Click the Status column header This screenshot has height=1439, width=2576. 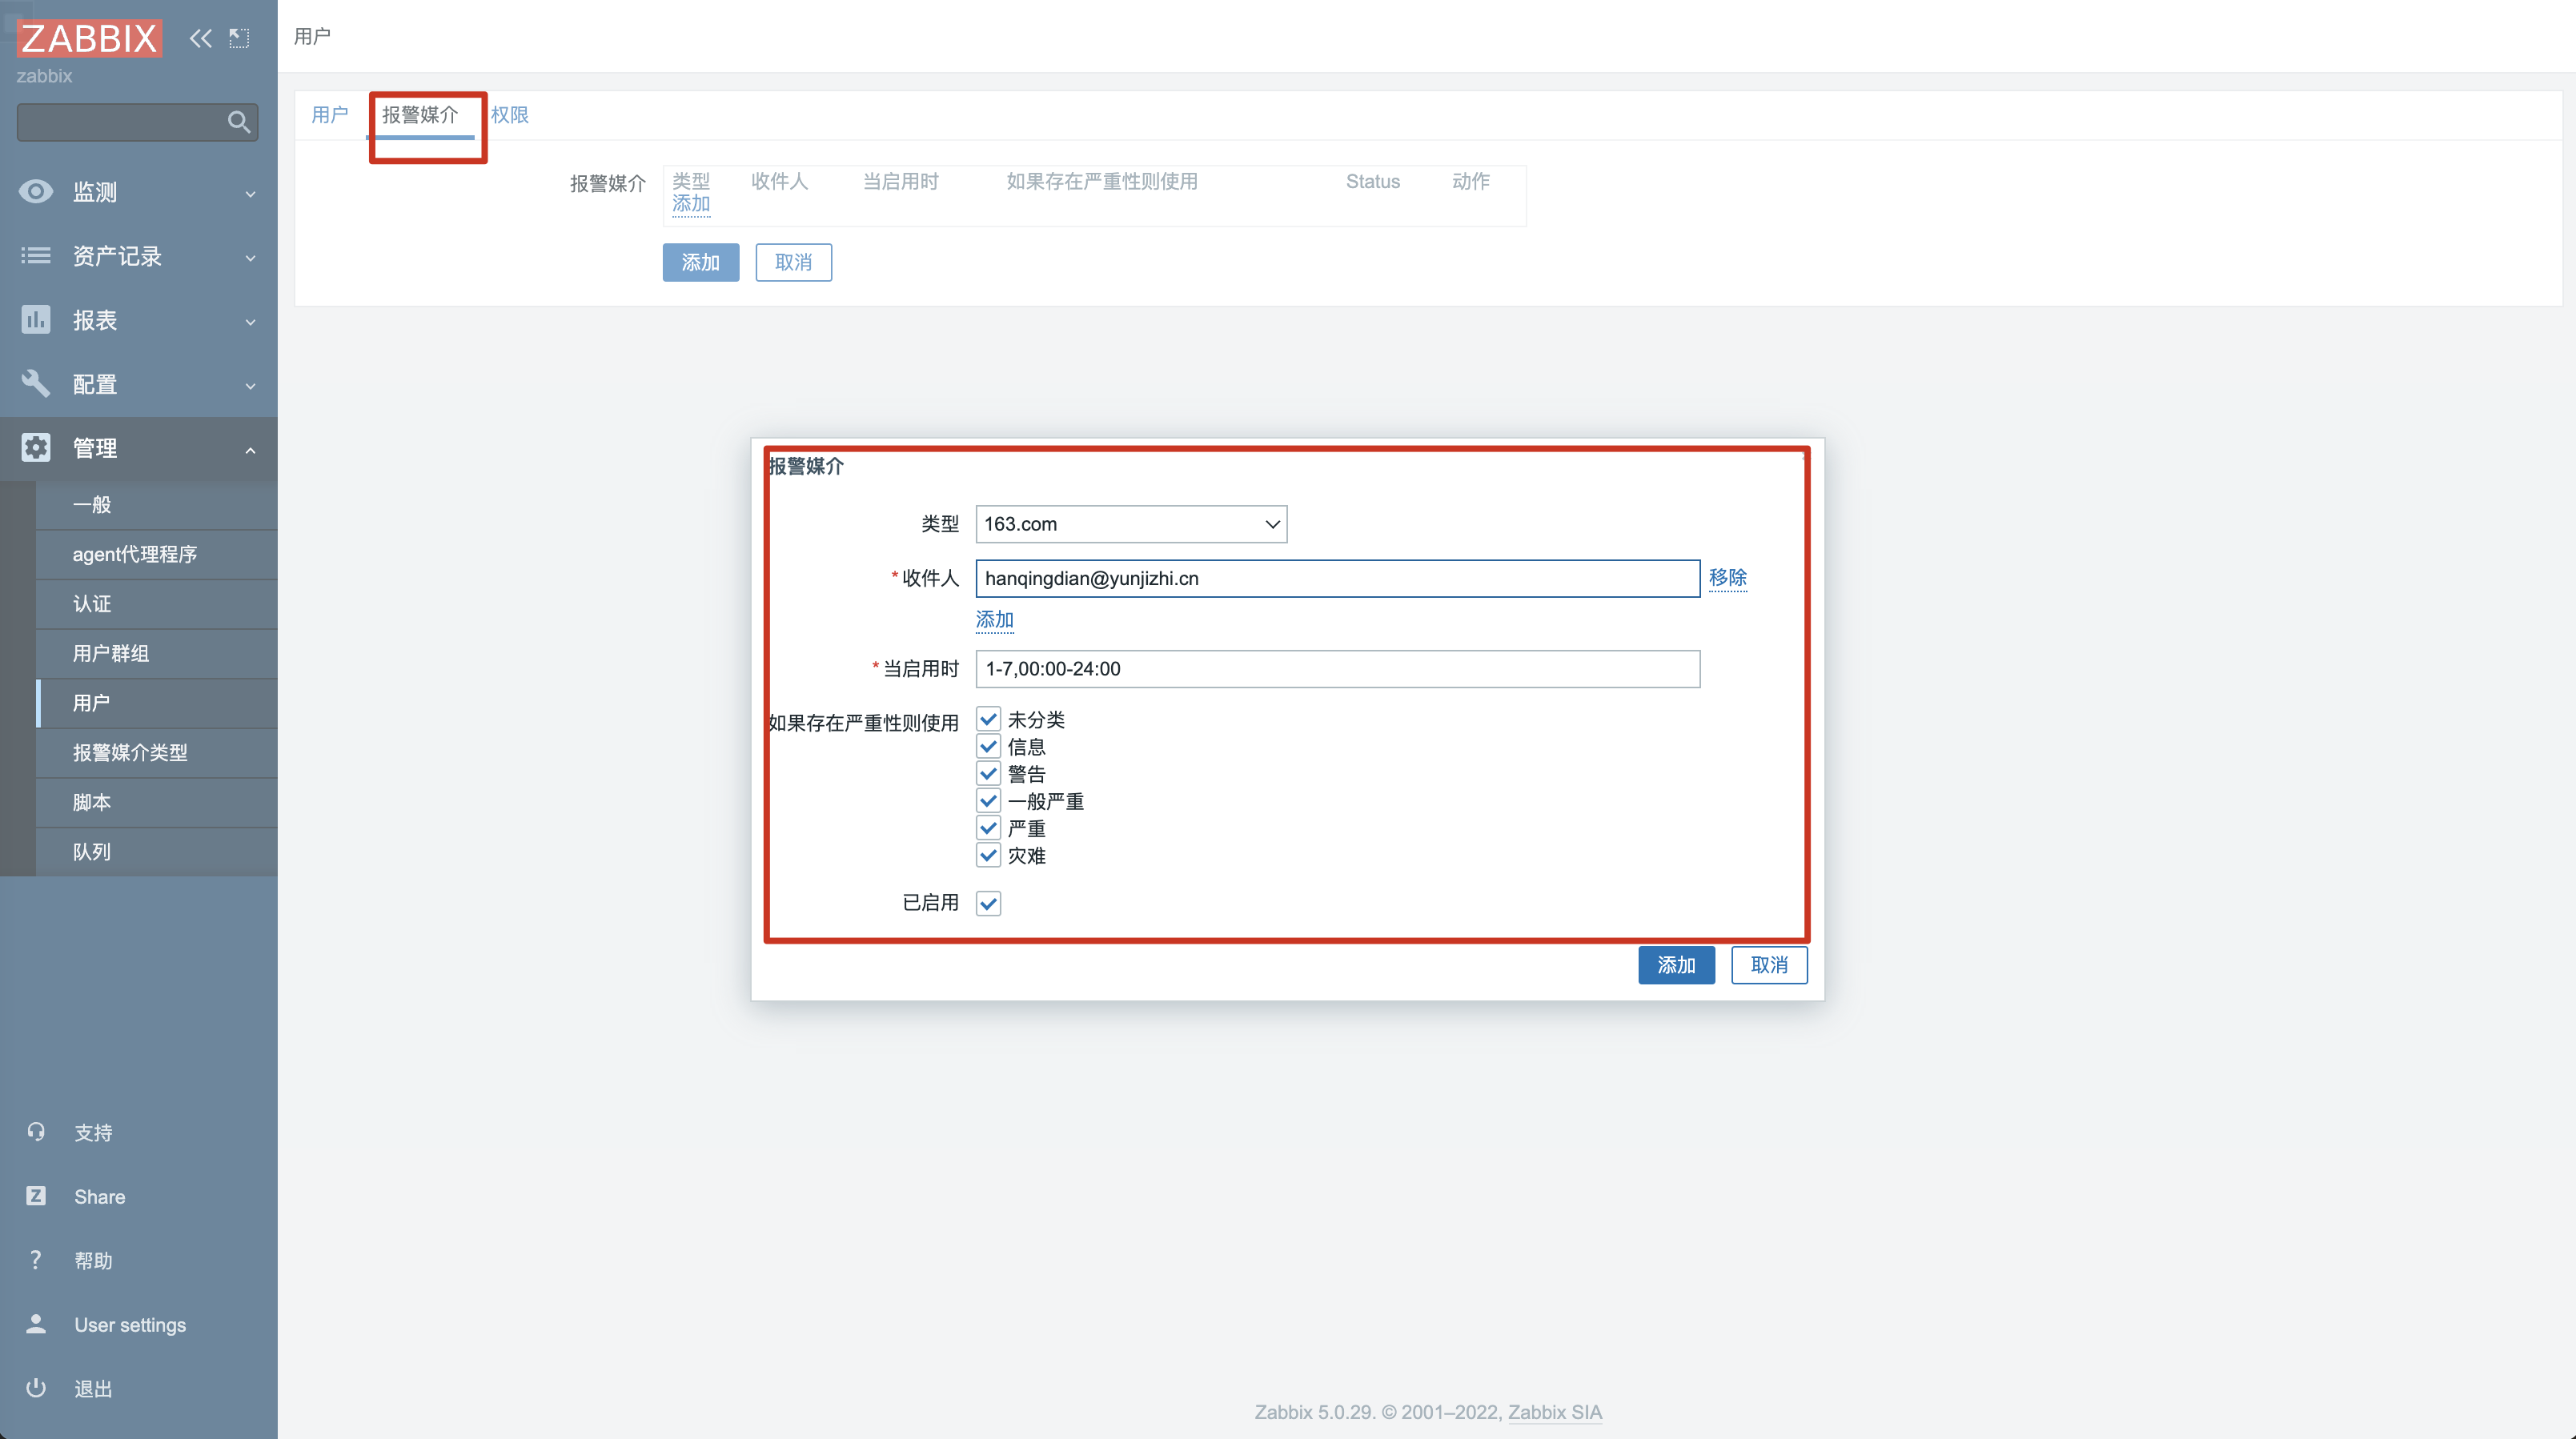pyautogui.click(x=1372, y=181)
